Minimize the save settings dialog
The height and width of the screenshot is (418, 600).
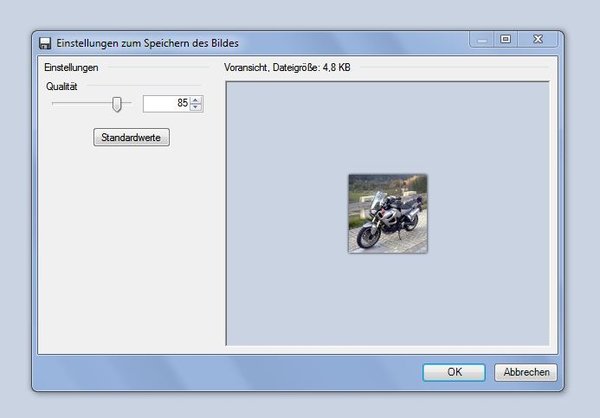[x=484, y=40]
